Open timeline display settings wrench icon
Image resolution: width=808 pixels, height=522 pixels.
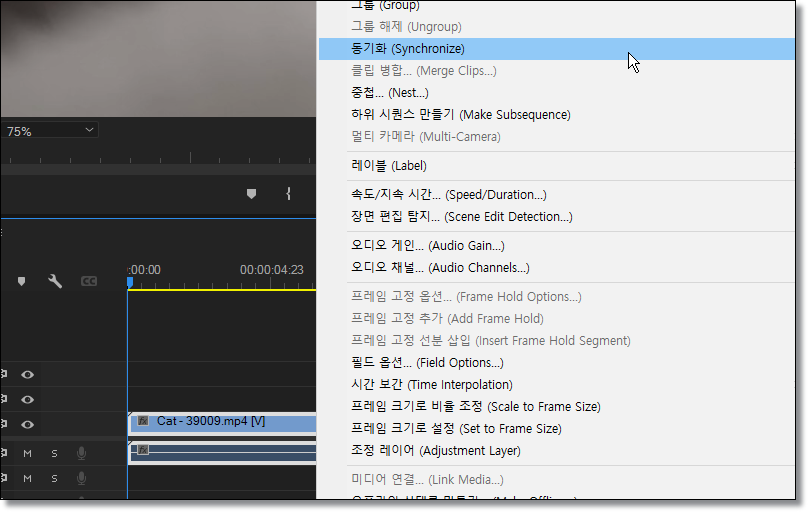(55, 281)
